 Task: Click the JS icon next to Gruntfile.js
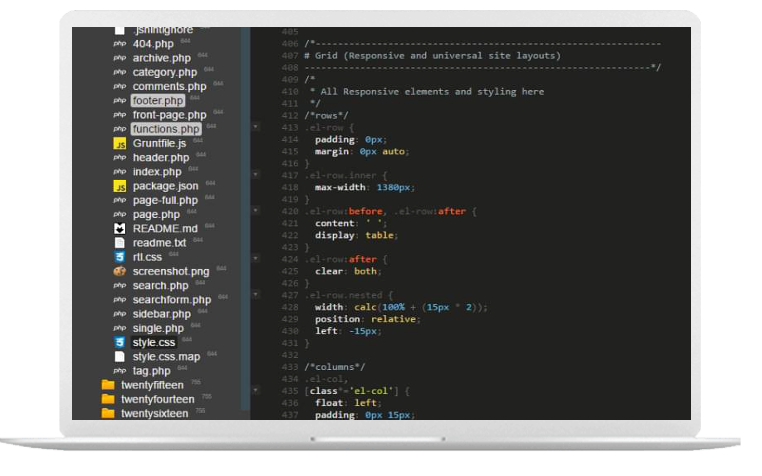pos(120,143)
